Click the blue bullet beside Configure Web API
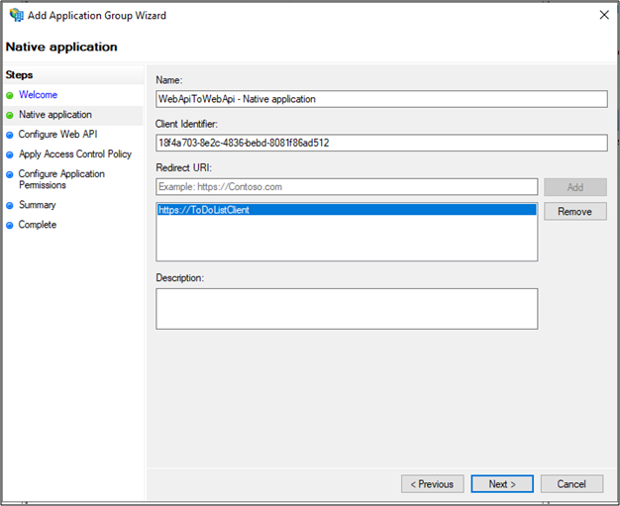 [x=10, y=135]
